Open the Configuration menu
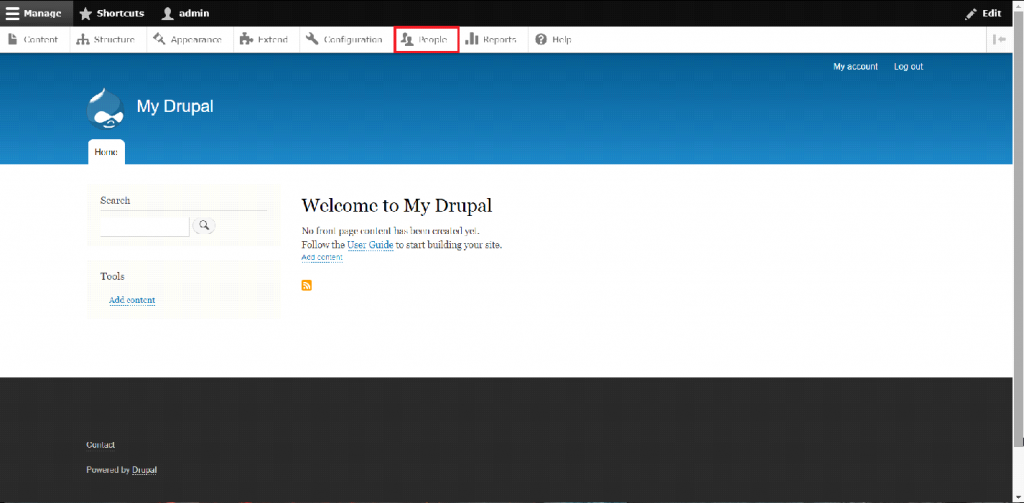This screenshot has height=503, width=1024. click(344, 40)
